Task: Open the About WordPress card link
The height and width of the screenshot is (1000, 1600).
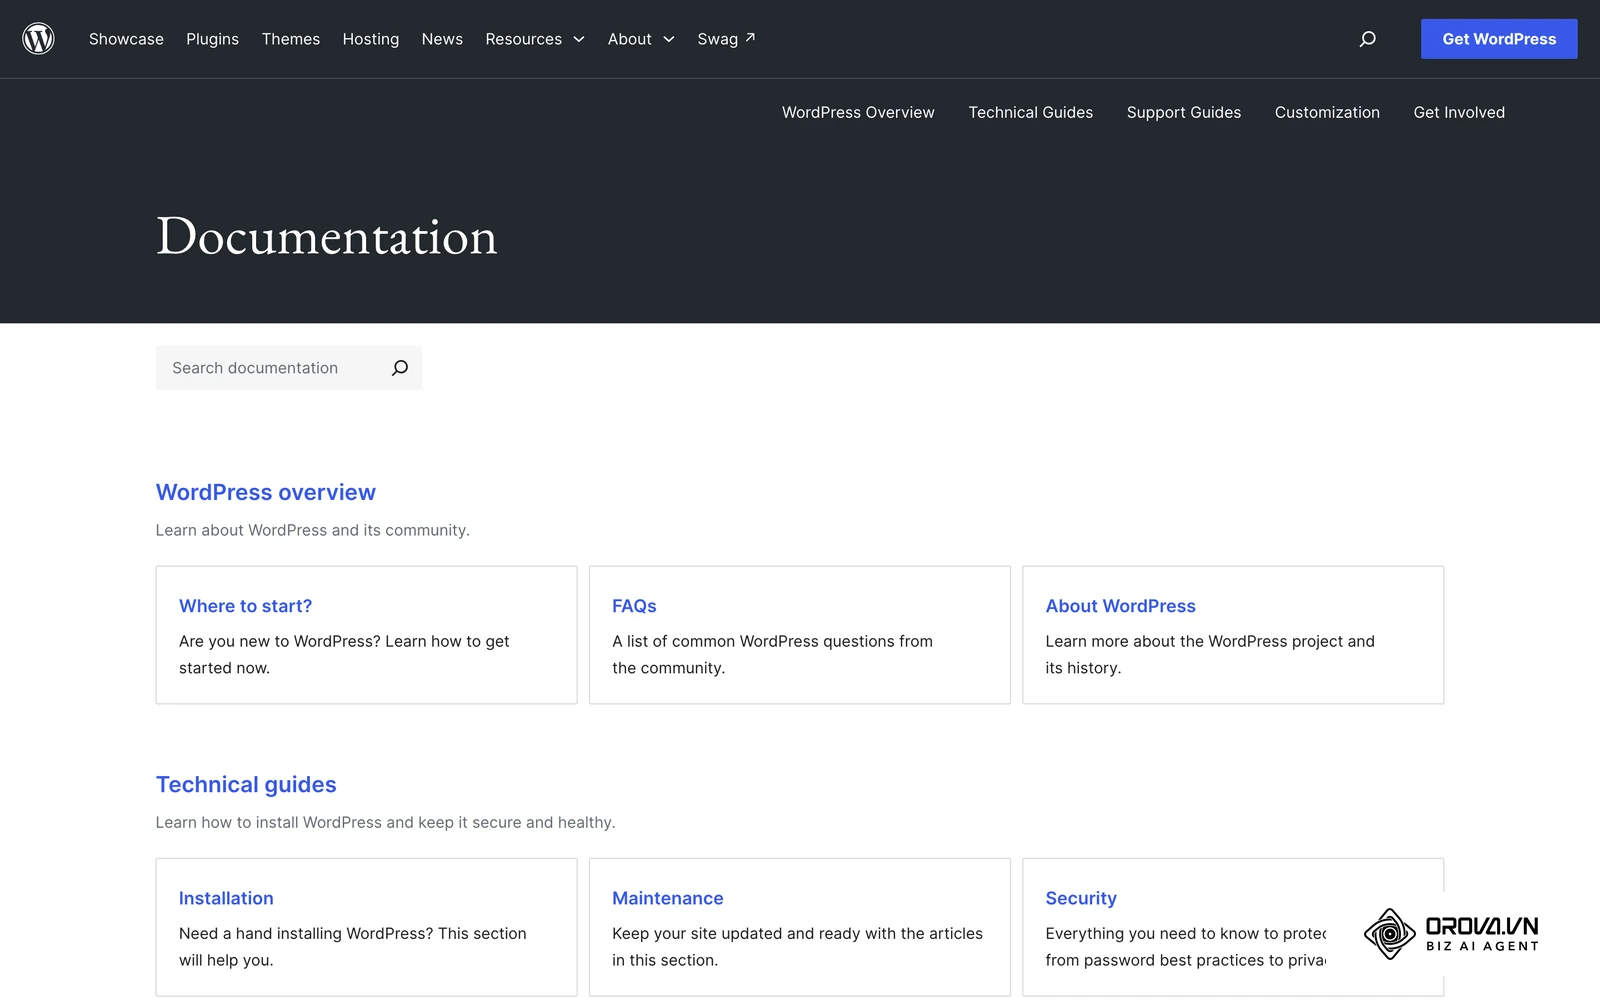Action: click(x=1120, y=606)
